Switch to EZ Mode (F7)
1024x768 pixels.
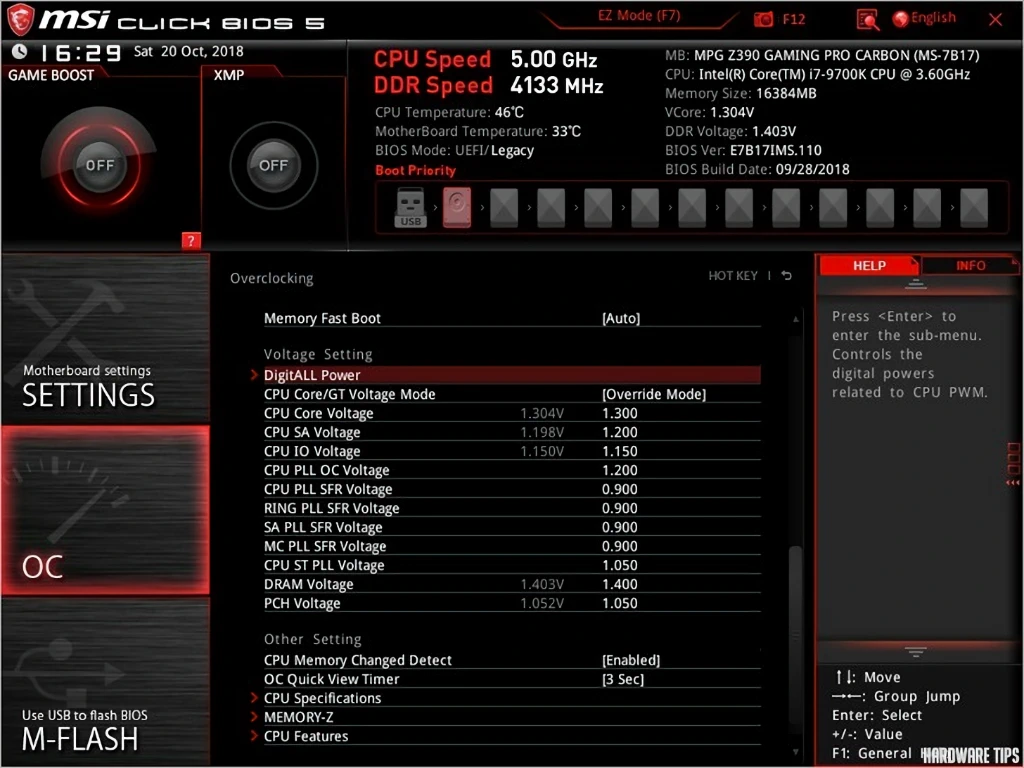[639, 16]
